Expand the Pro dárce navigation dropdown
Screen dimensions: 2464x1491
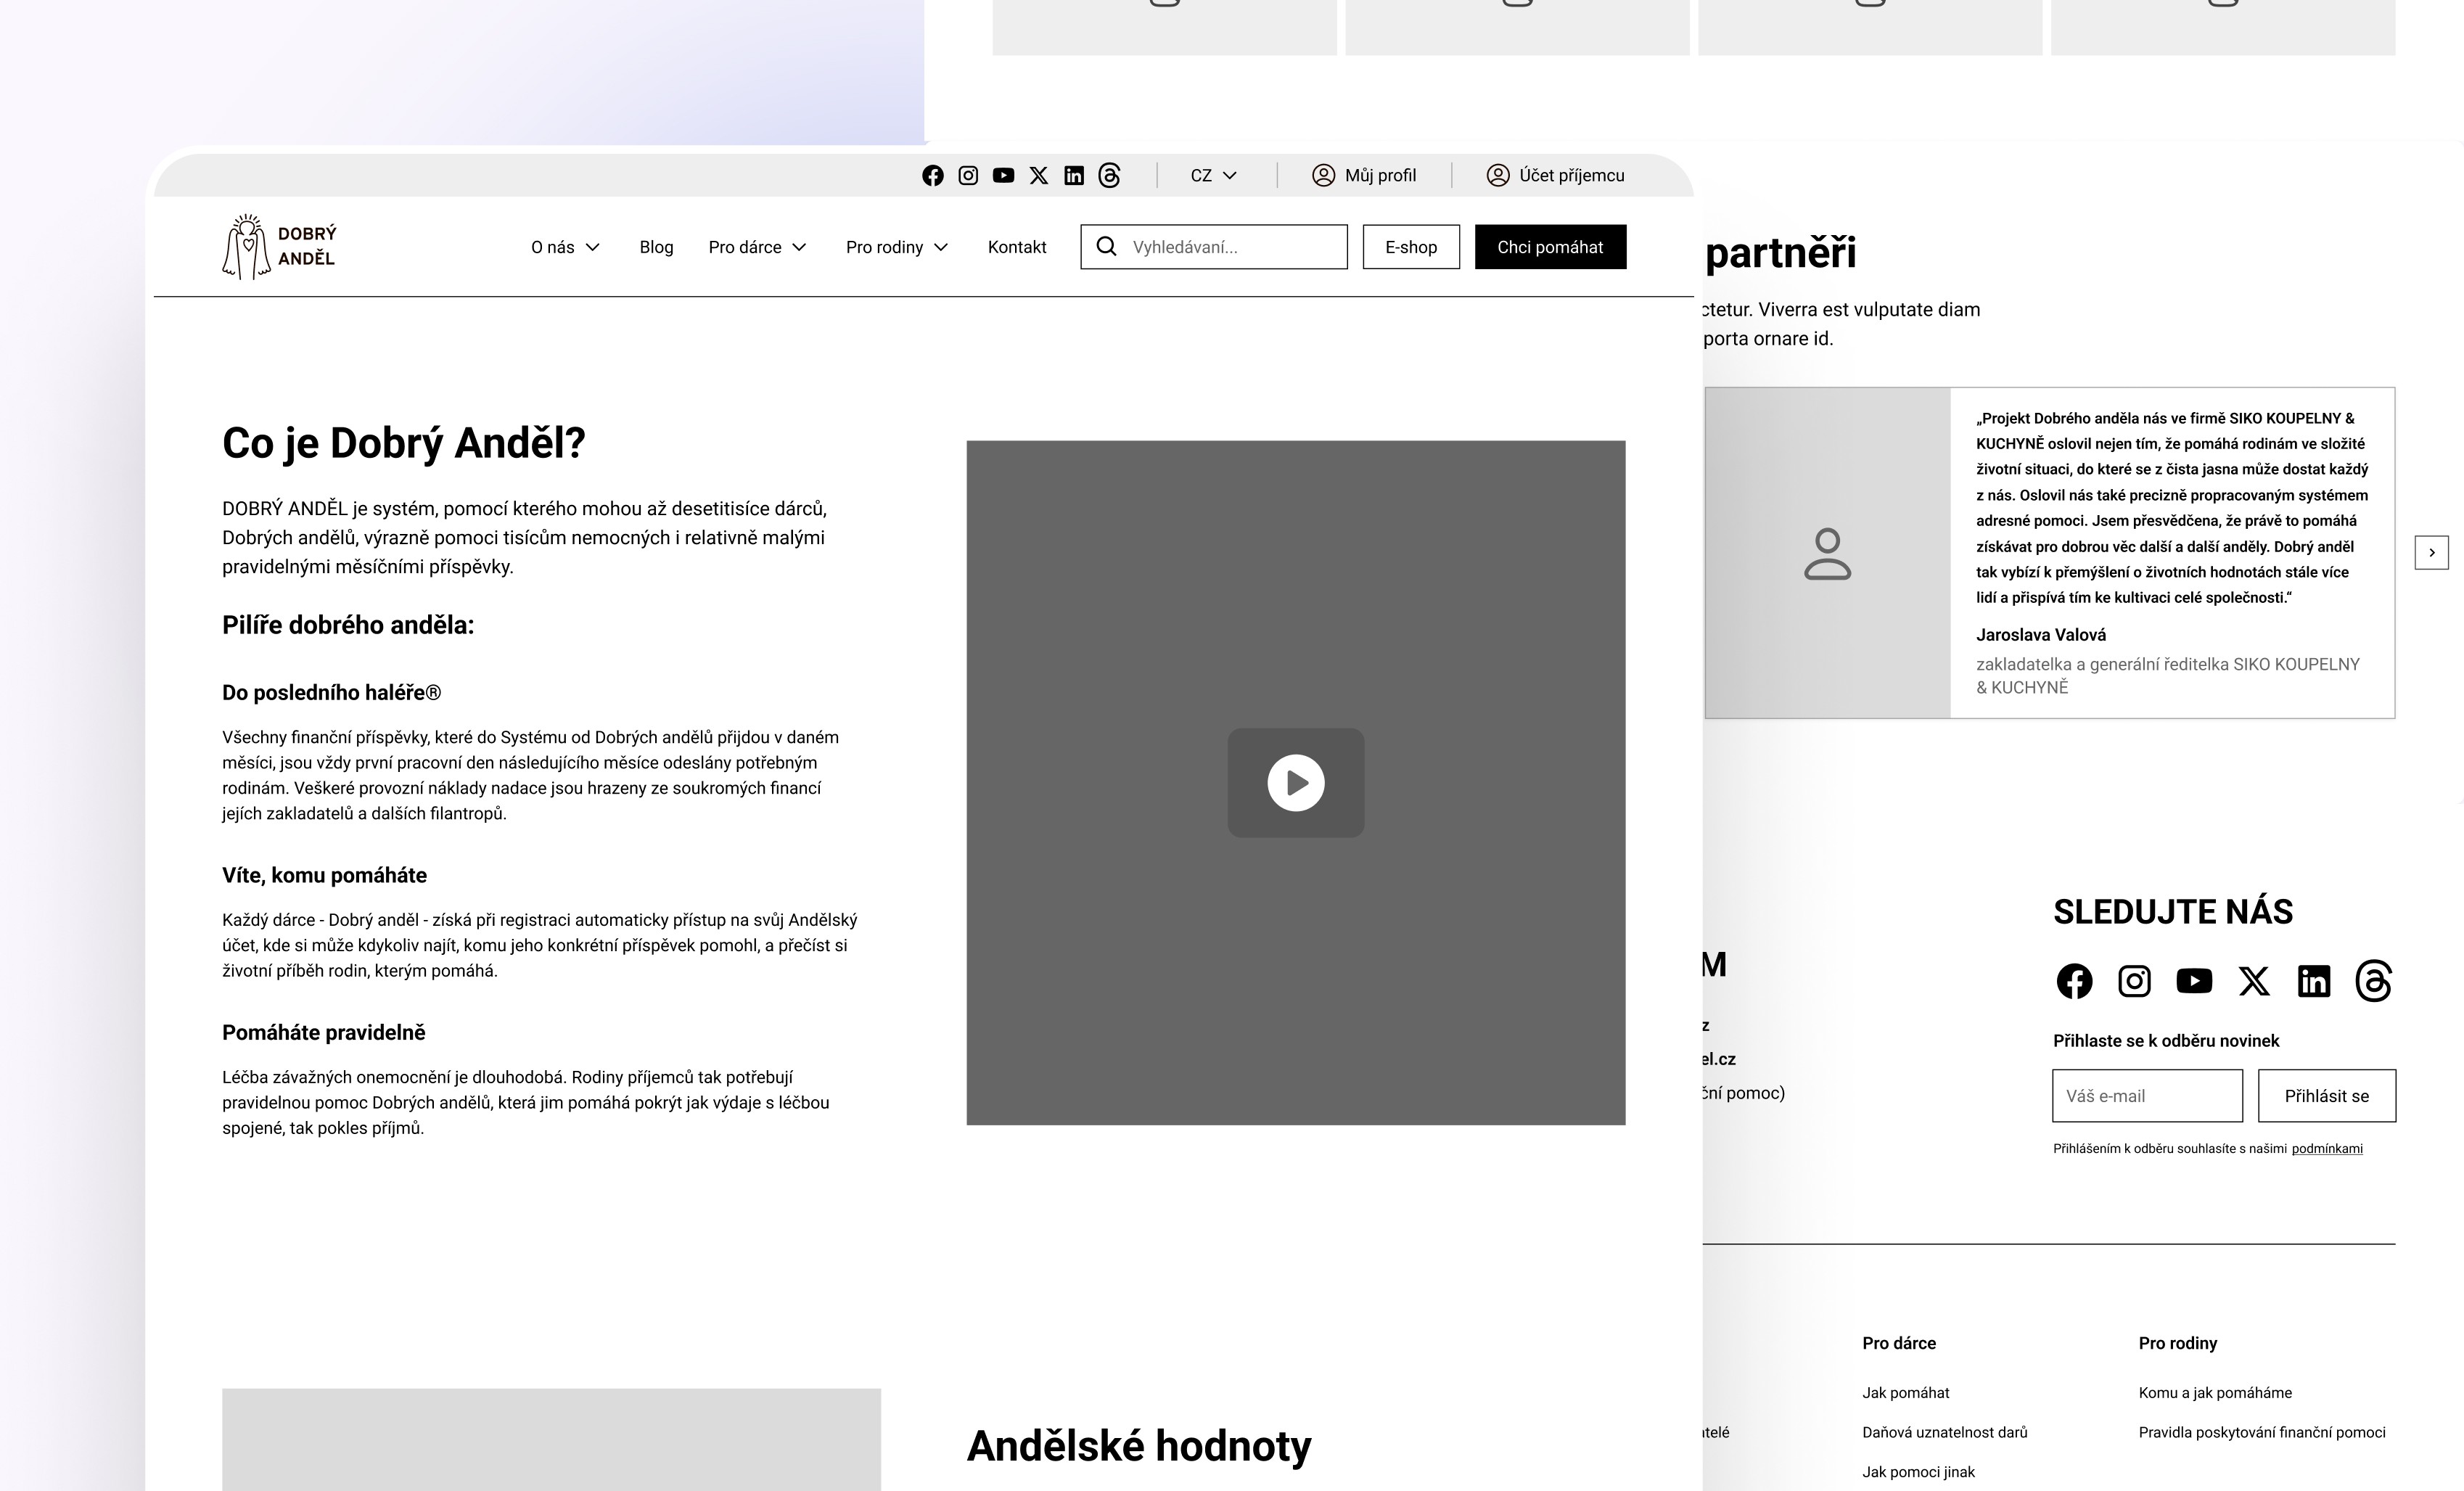coord(757,247)
